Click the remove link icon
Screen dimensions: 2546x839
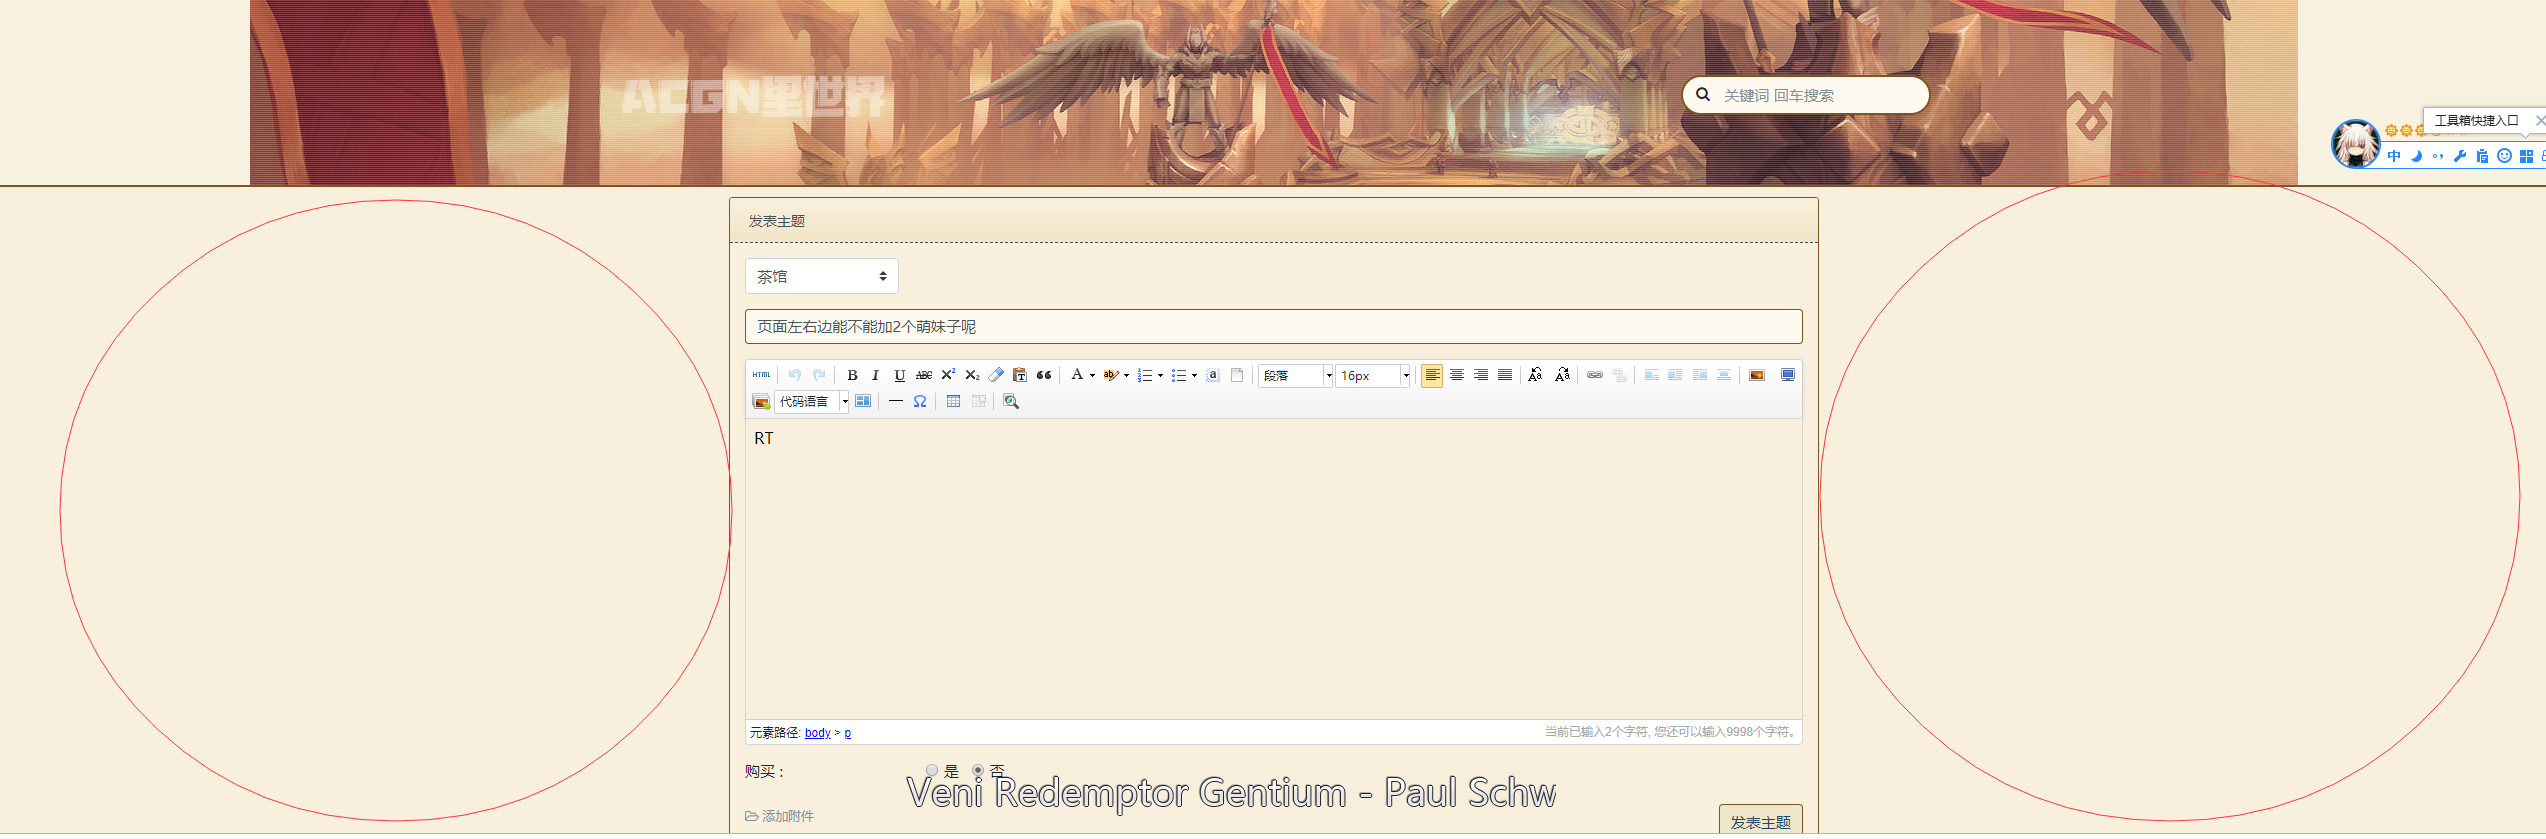pyautogui.click(x=1619, y=375)
